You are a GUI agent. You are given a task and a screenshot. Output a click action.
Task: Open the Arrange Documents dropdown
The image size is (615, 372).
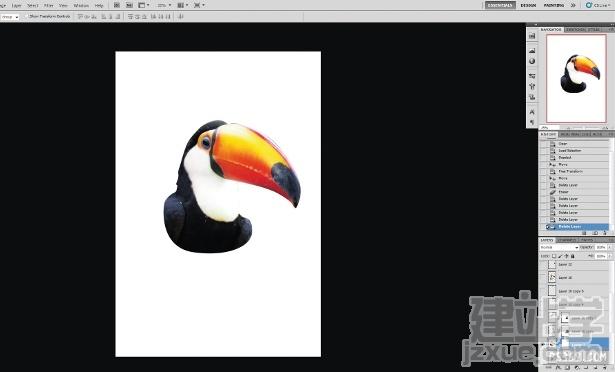(x=182, y=5)
